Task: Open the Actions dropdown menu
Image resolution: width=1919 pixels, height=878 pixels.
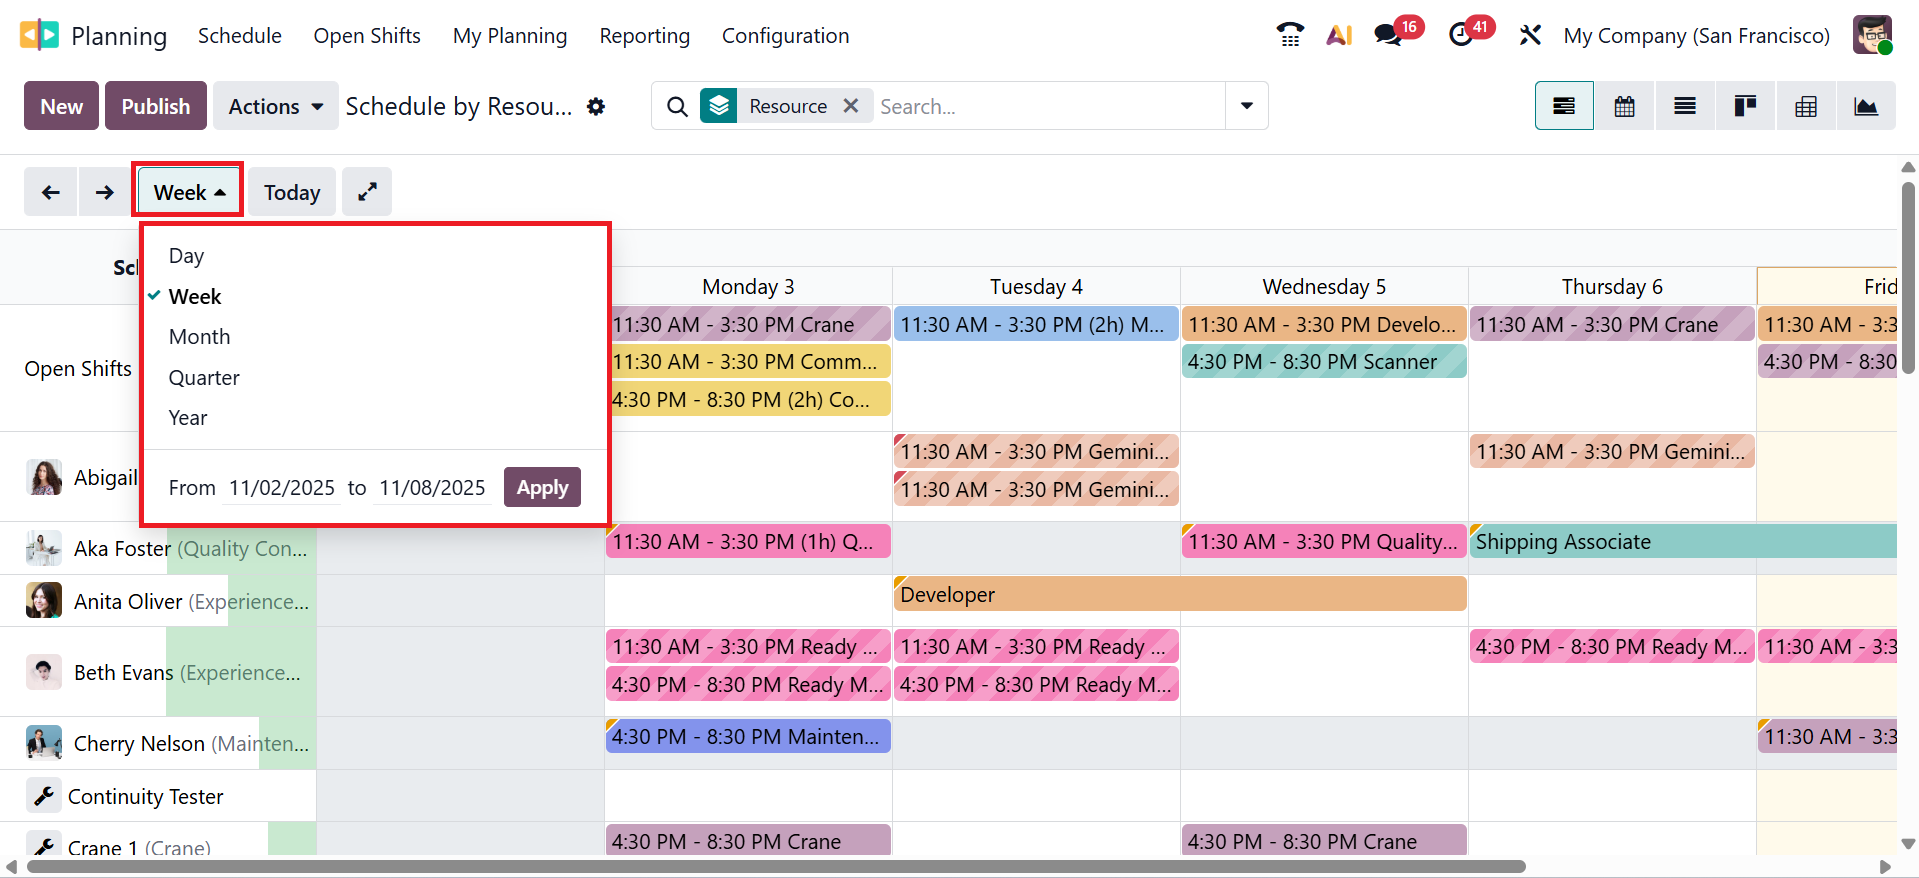Action: tap(275, 106)
